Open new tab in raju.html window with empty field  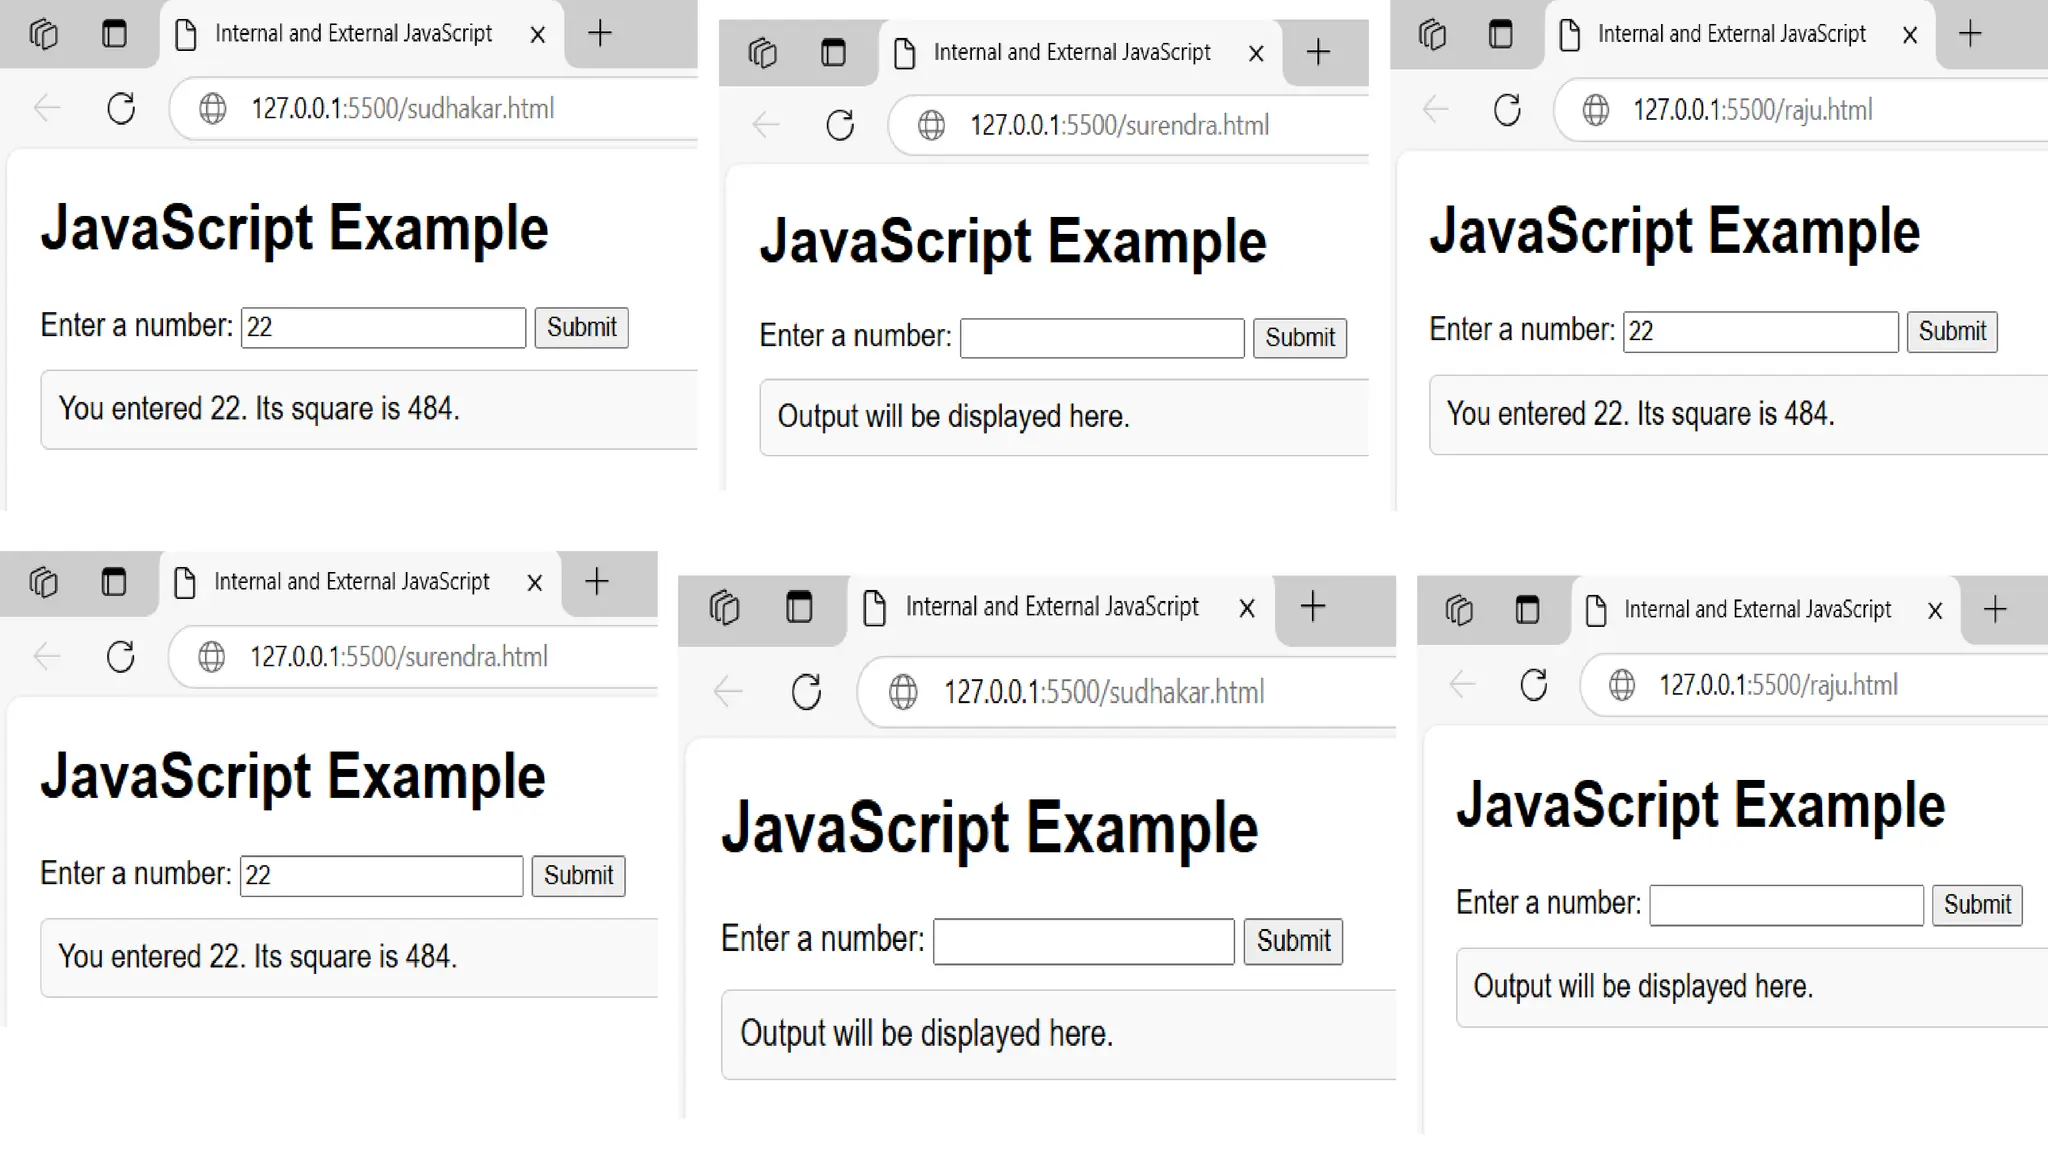[x=1994, y=609]
